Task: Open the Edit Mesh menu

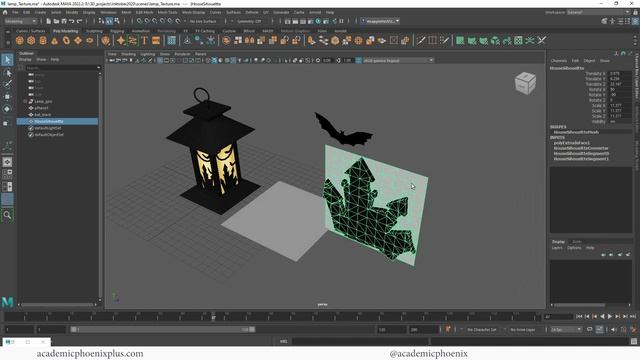Action: point(144,13)
